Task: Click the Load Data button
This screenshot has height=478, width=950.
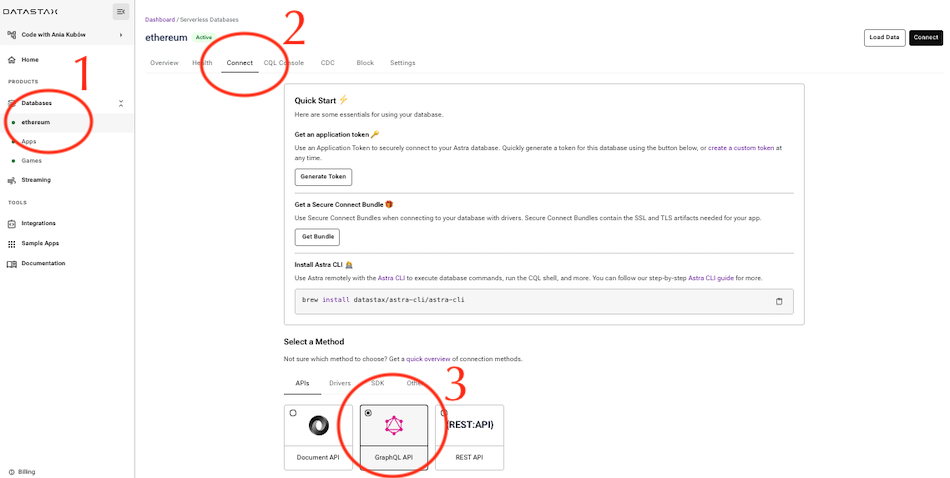Action: (x=884, y=38)
